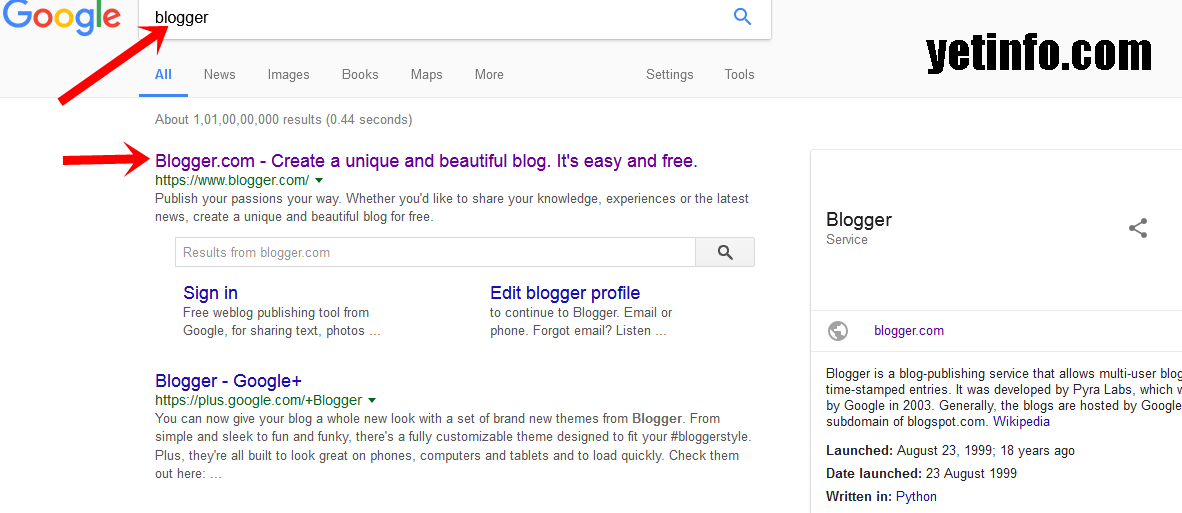Open the Blogger.com result title link
The height and width of the screenshot is (513, 1182).
pyautogui.click(x=426, y=161)
